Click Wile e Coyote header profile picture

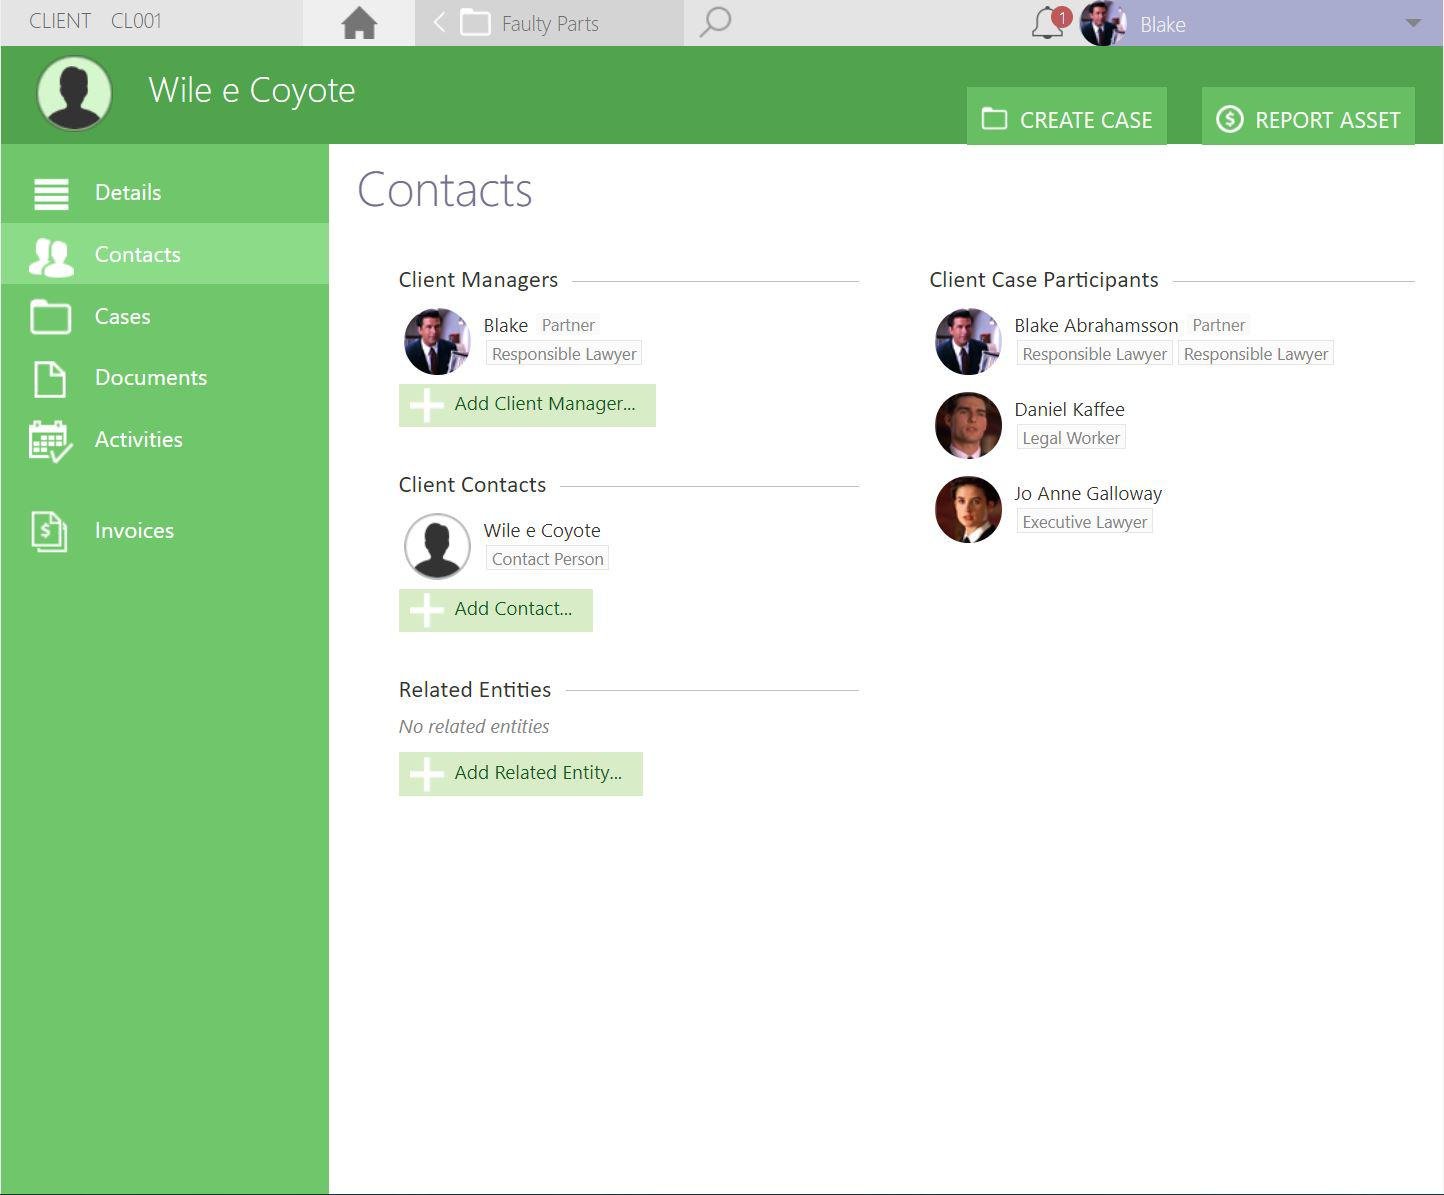coord(74,93)
